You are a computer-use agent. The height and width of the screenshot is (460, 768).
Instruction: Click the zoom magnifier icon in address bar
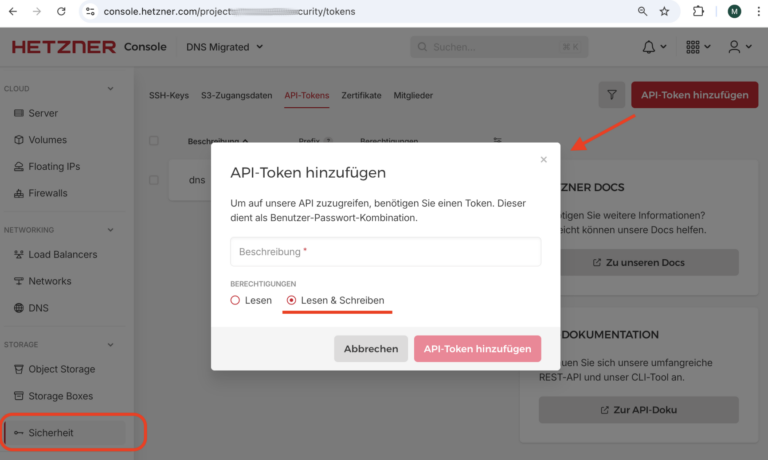click(x=642, y=11)
